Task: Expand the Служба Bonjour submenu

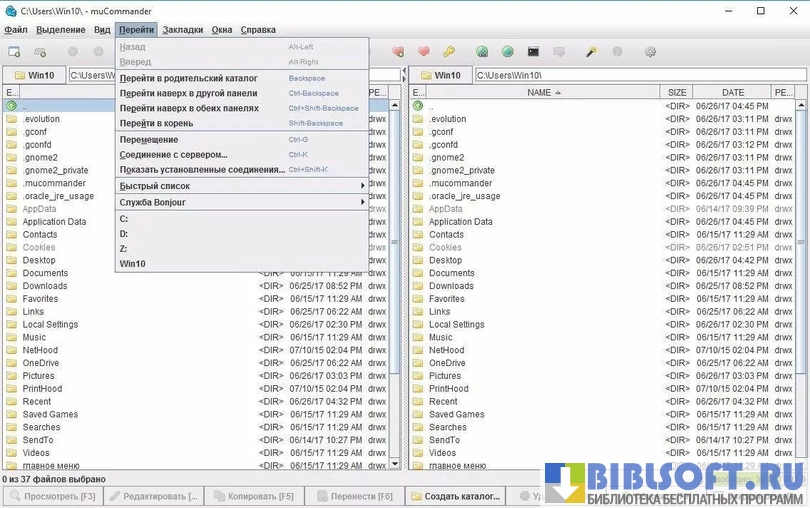Action: point(240,202)
